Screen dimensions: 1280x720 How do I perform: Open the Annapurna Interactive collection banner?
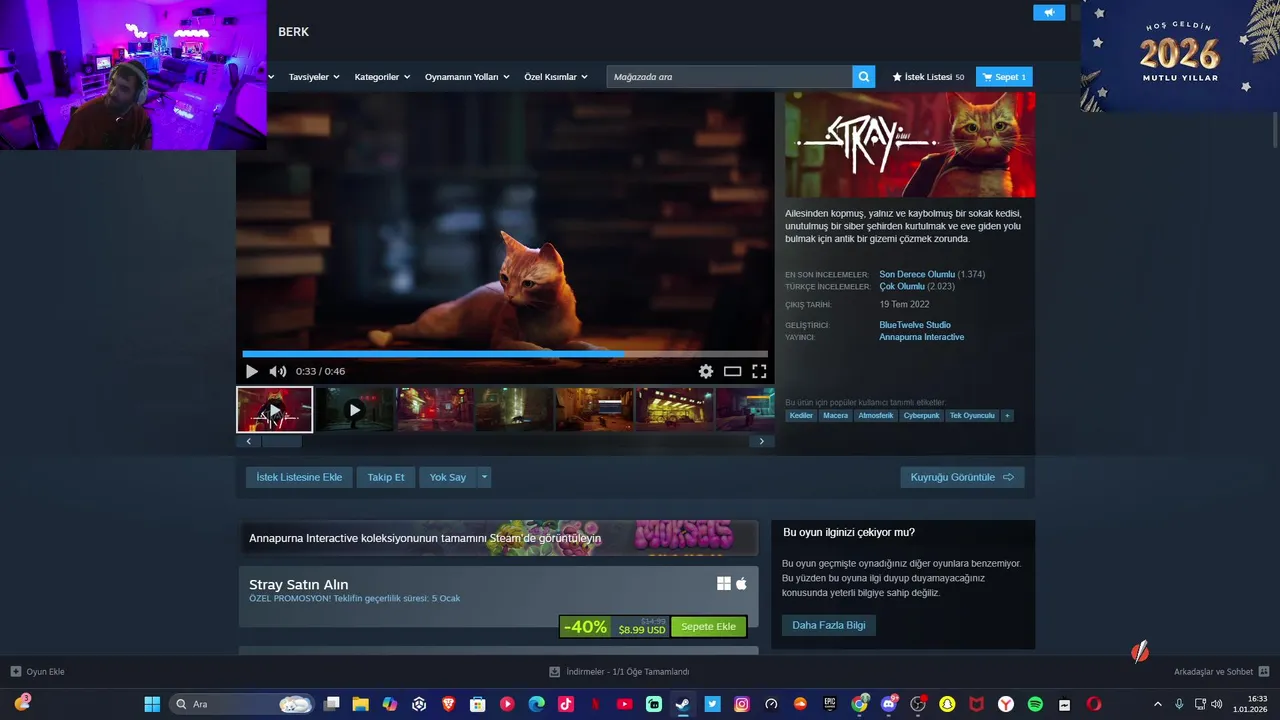point(498,538)
